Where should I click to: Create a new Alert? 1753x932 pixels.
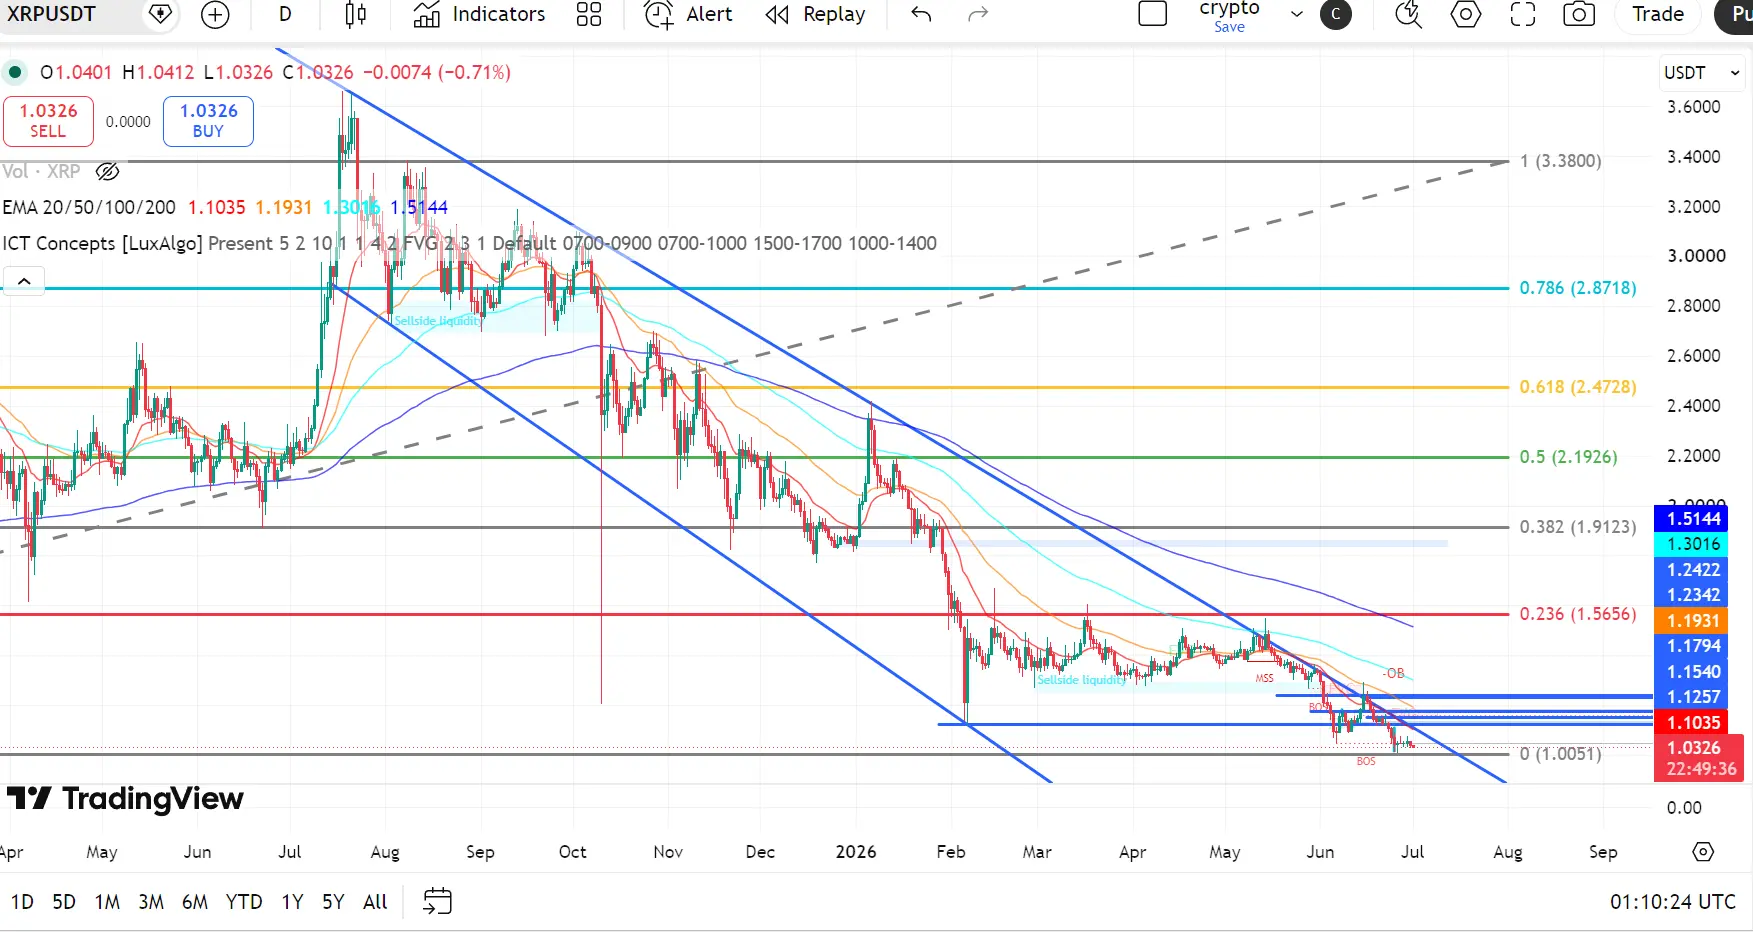point(688,14)
